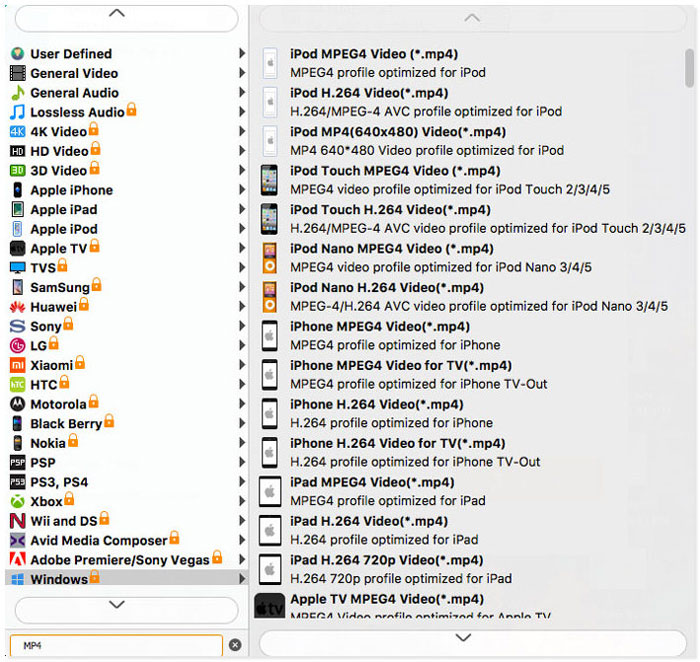Click the Sony S logo icon
Viewport: 700px width, 662px height.
click(x=17, y=326)
